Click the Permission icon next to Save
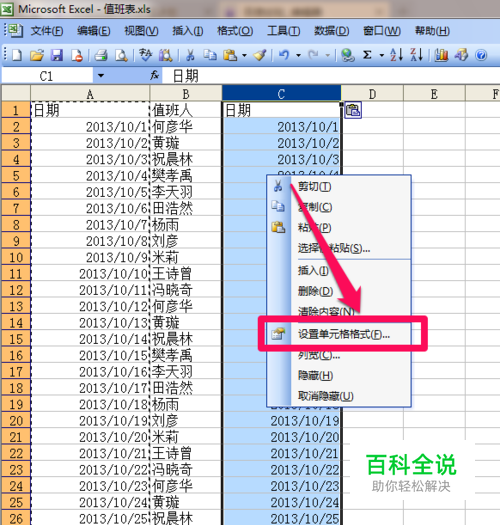500x525 pixels. coord(77,55)
